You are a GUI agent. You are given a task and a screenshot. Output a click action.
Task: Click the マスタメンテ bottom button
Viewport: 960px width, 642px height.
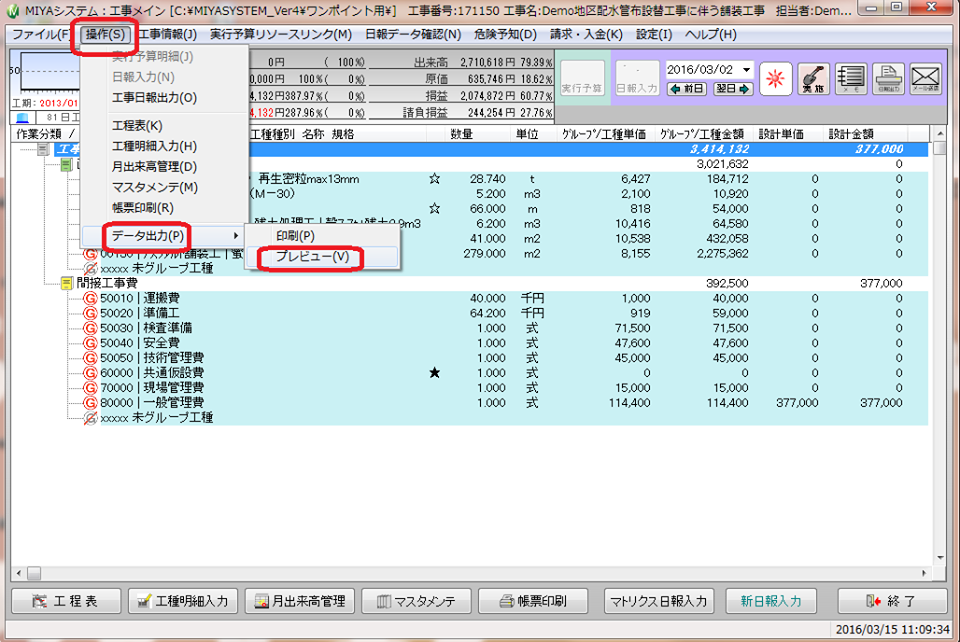[x=416, y=601]
